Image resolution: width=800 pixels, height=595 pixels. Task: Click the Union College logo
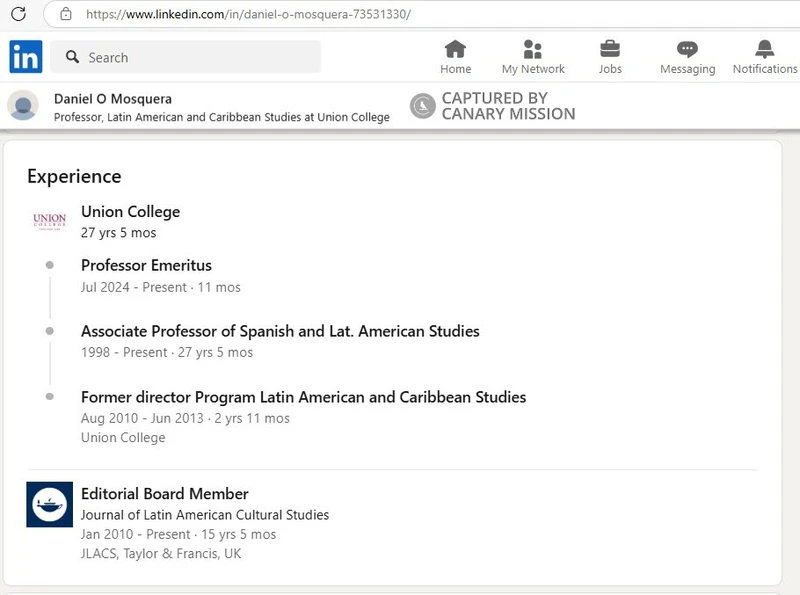click(49, 221)
